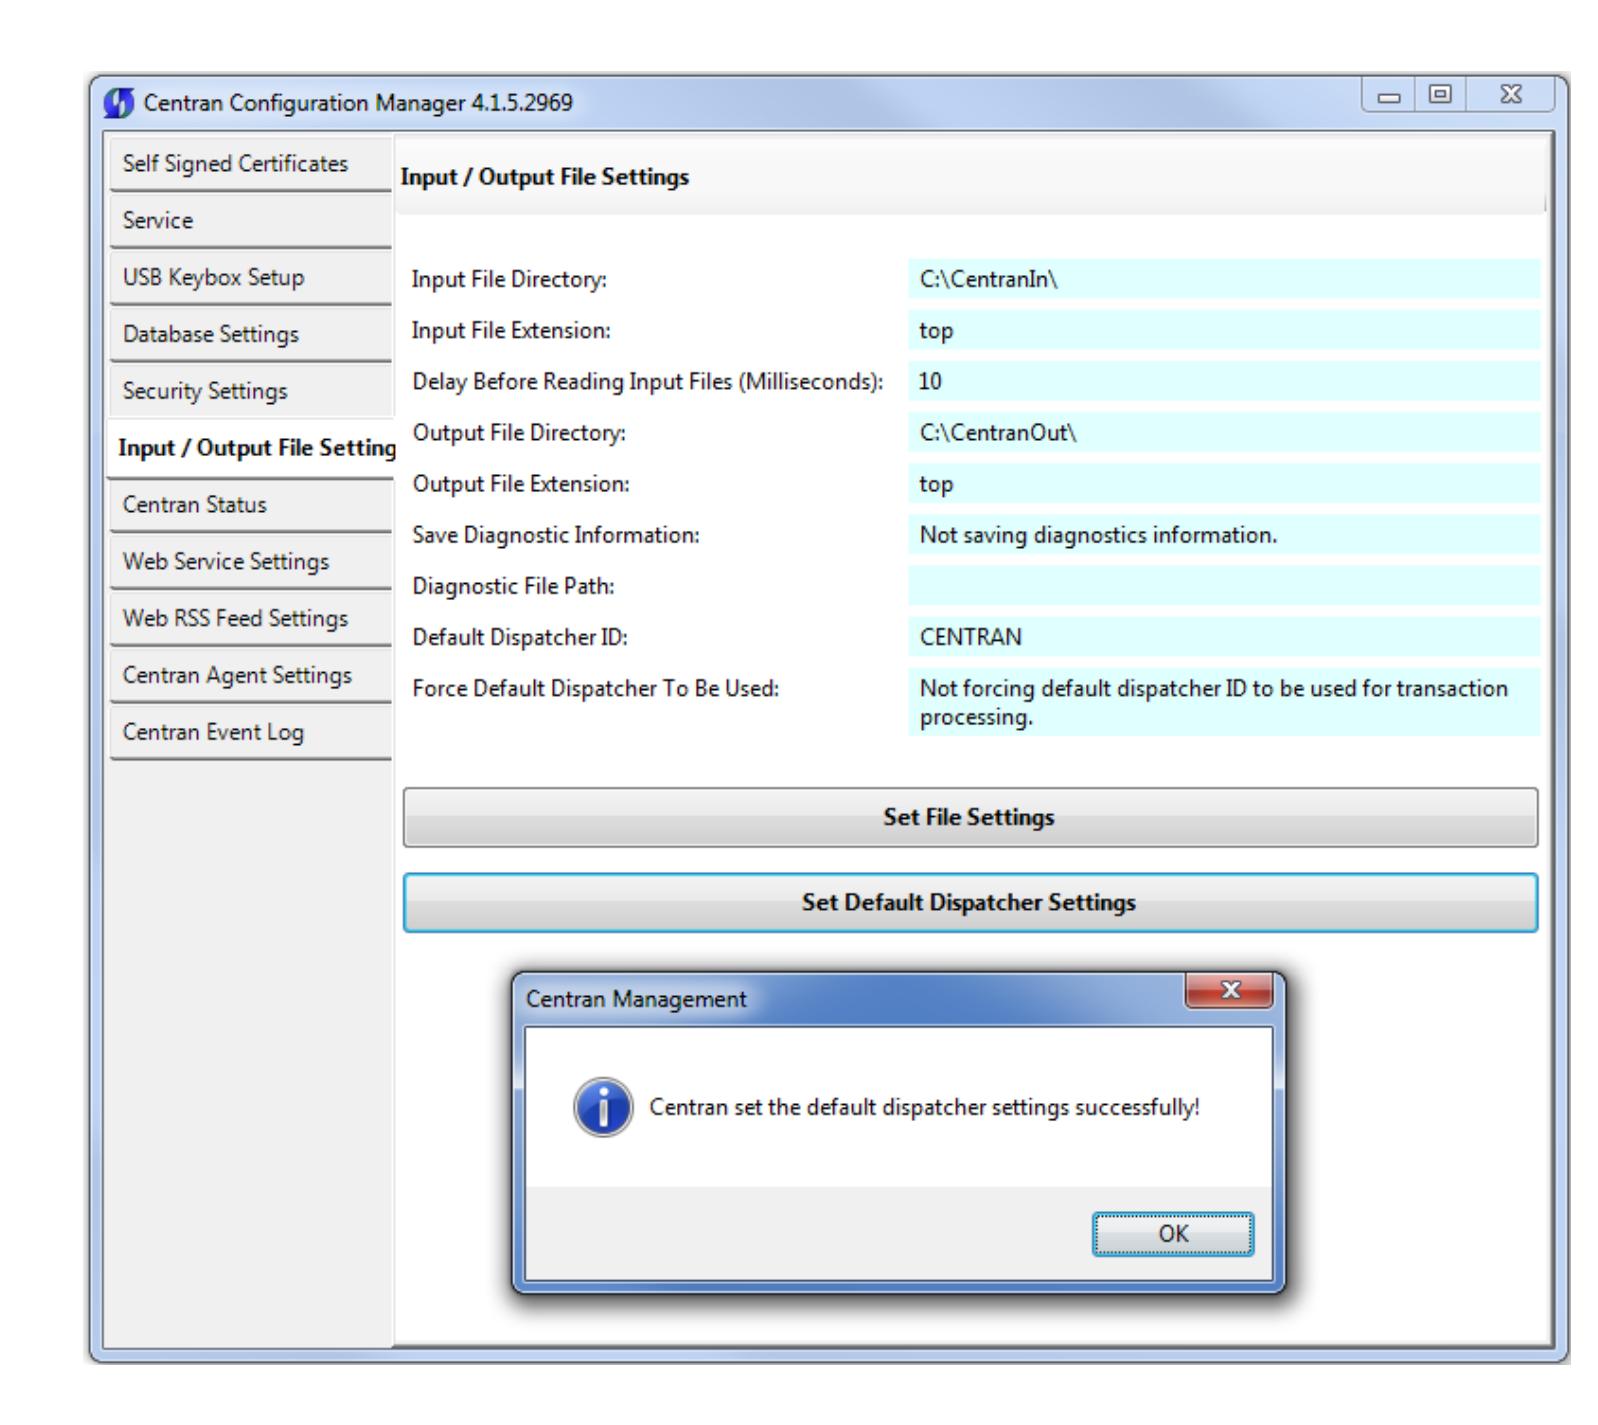Click the blue information icon in dialog
1598x1425 pixels.
point(602,1108)
